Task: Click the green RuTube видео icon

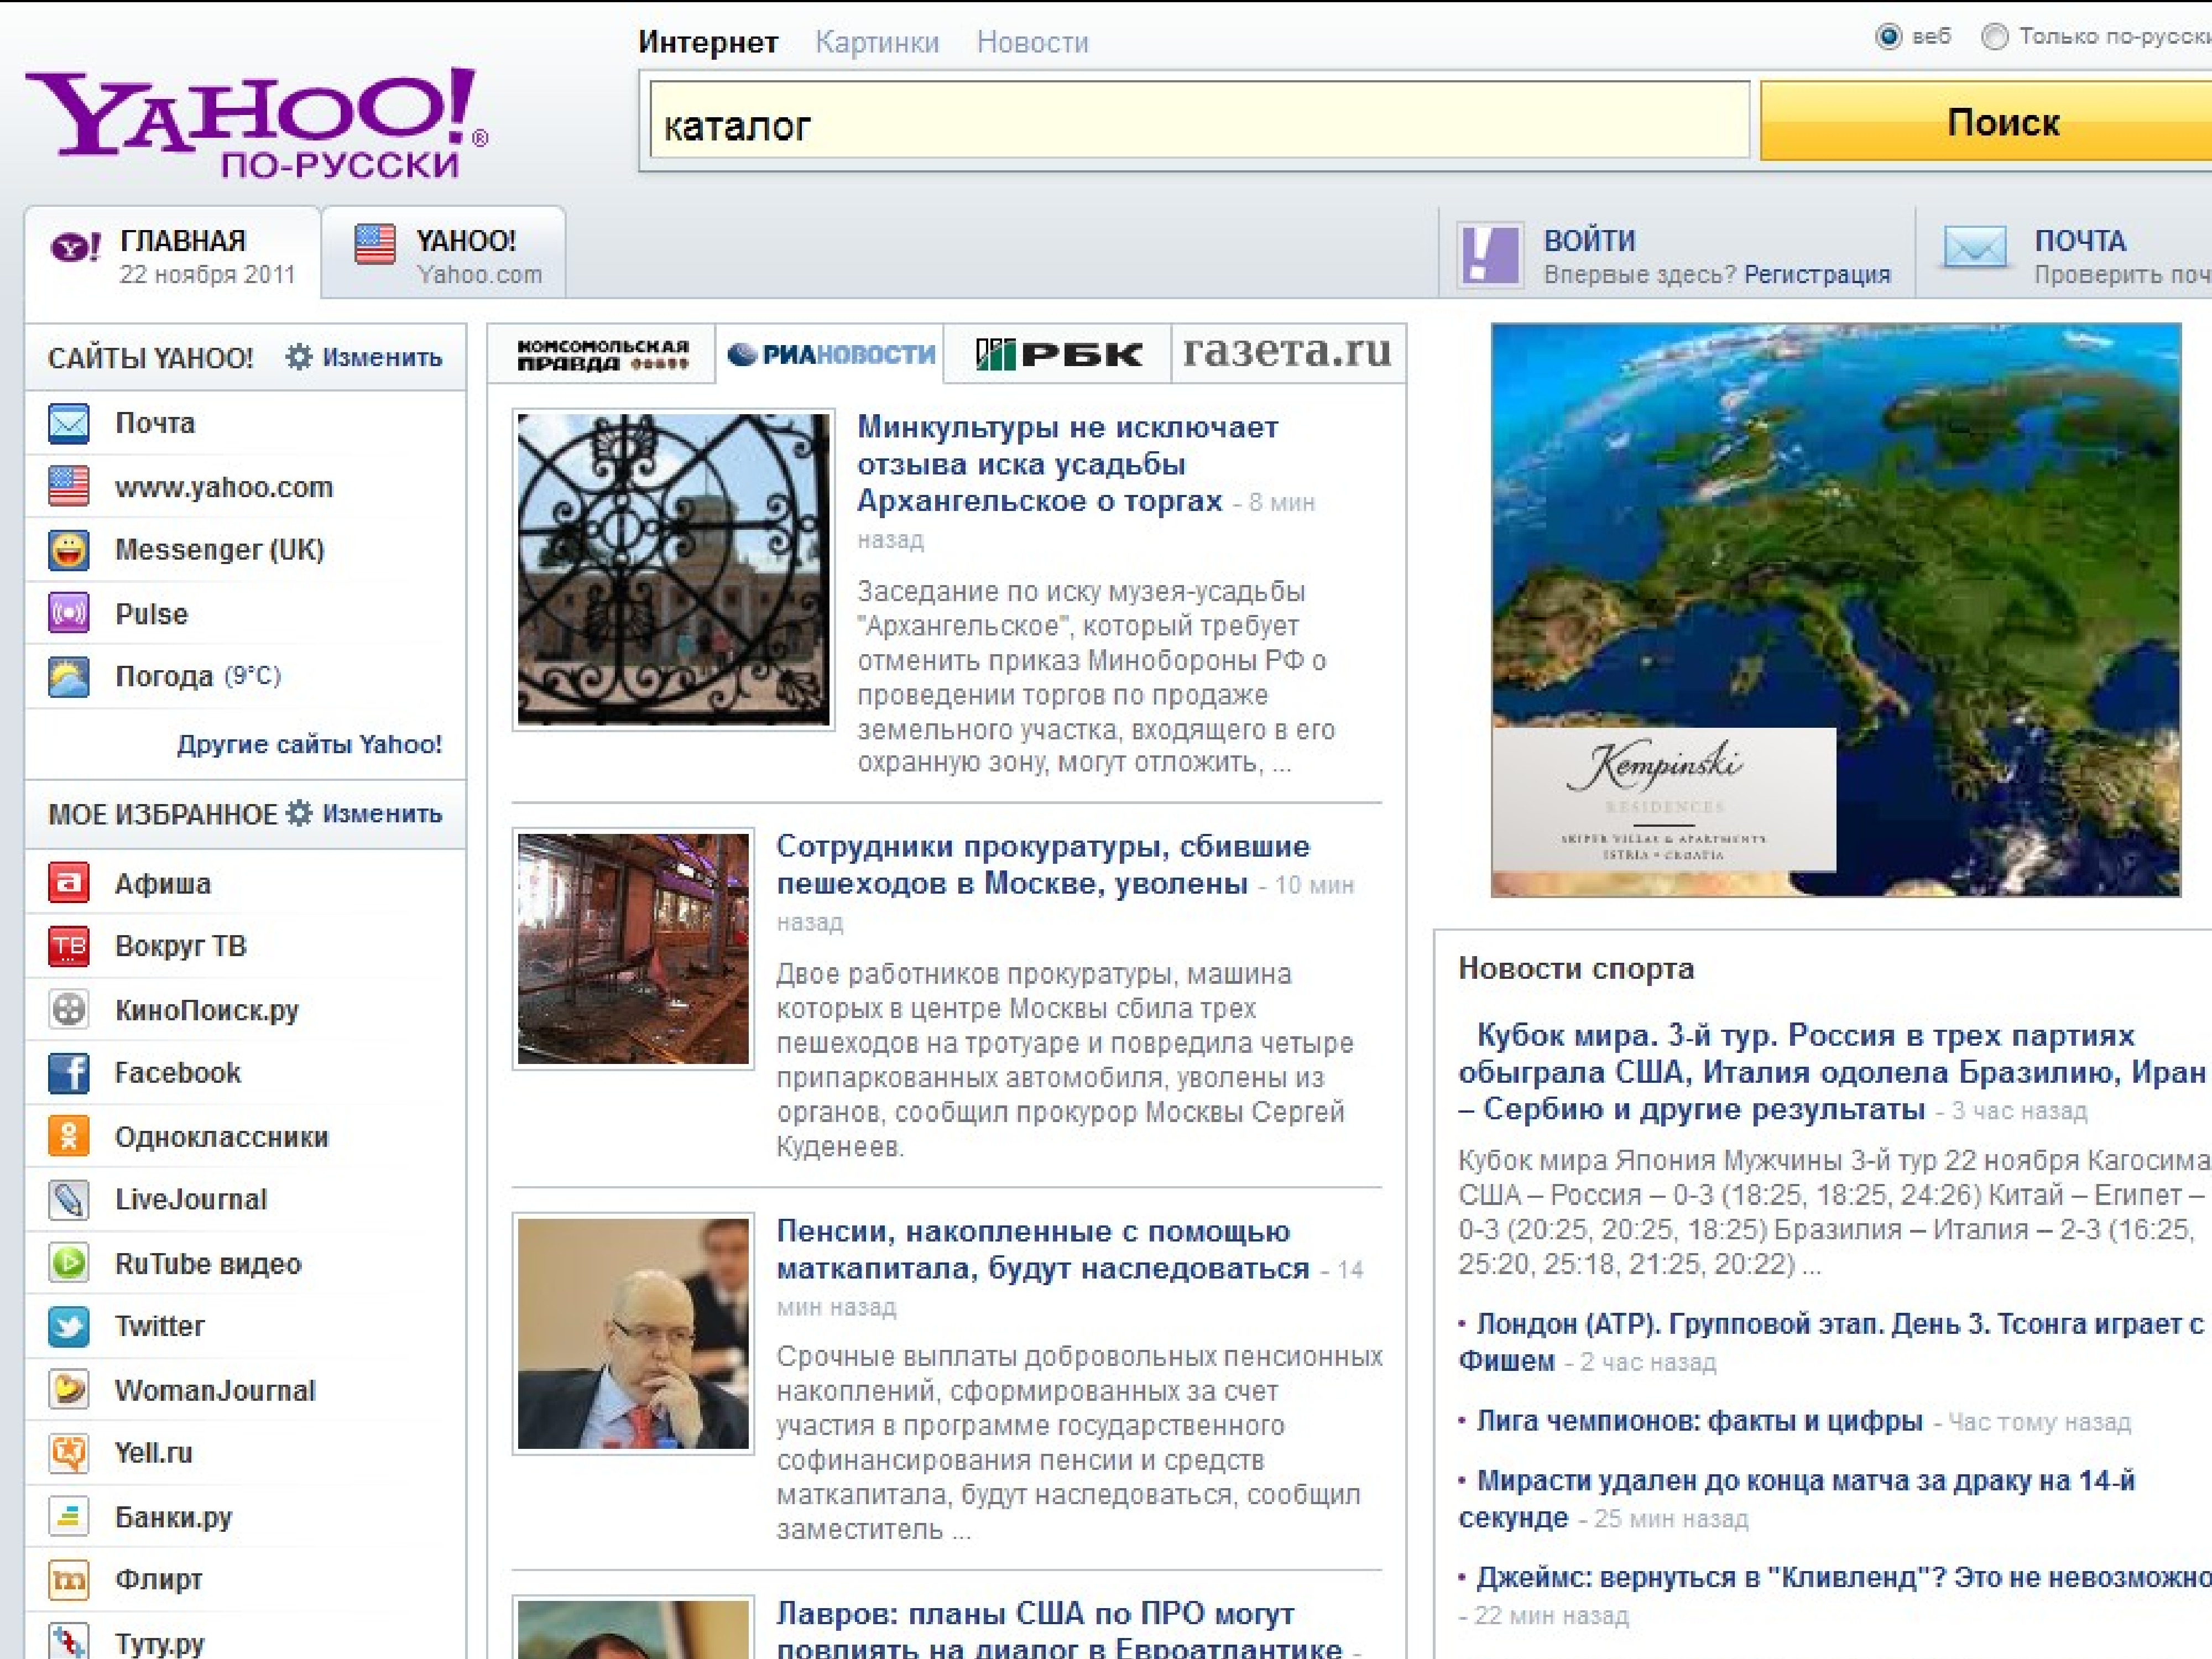Action: click(68, 1263)
